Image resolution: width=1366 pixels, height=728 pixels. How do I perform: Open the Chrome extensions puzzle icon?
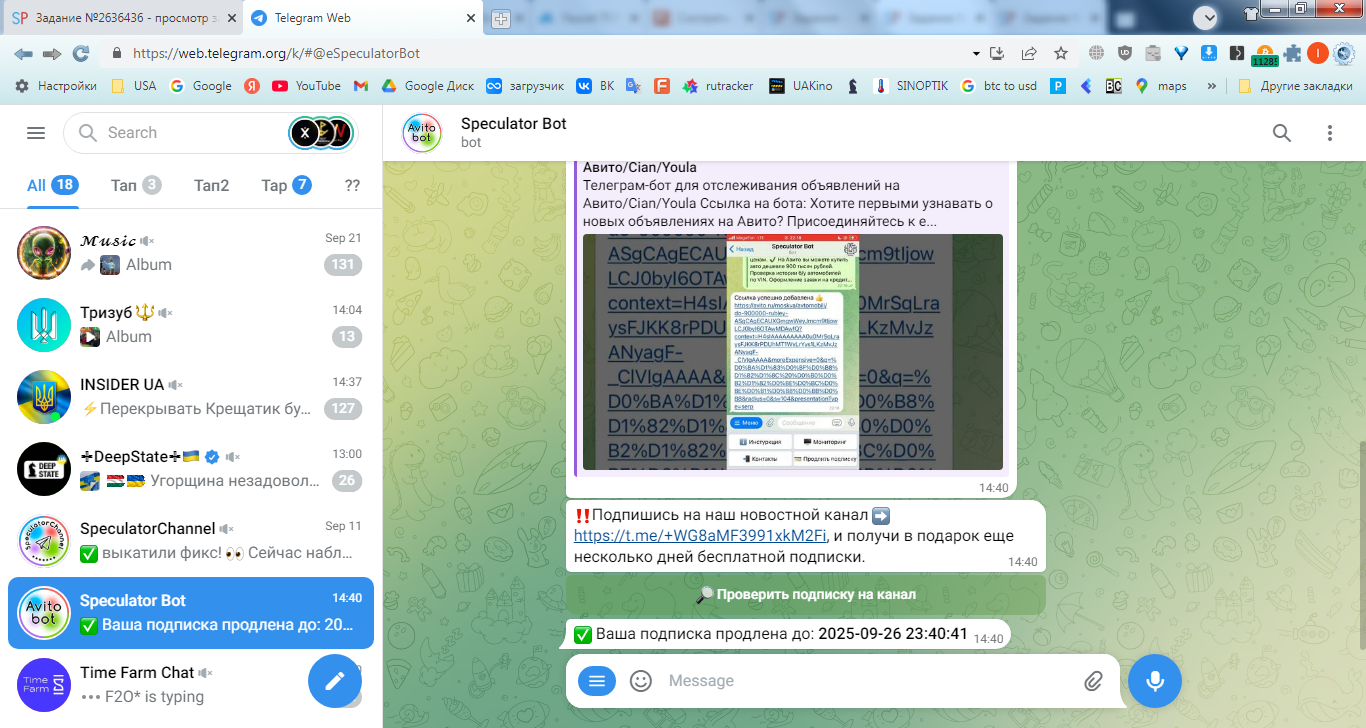click(x=1293, y=53)
